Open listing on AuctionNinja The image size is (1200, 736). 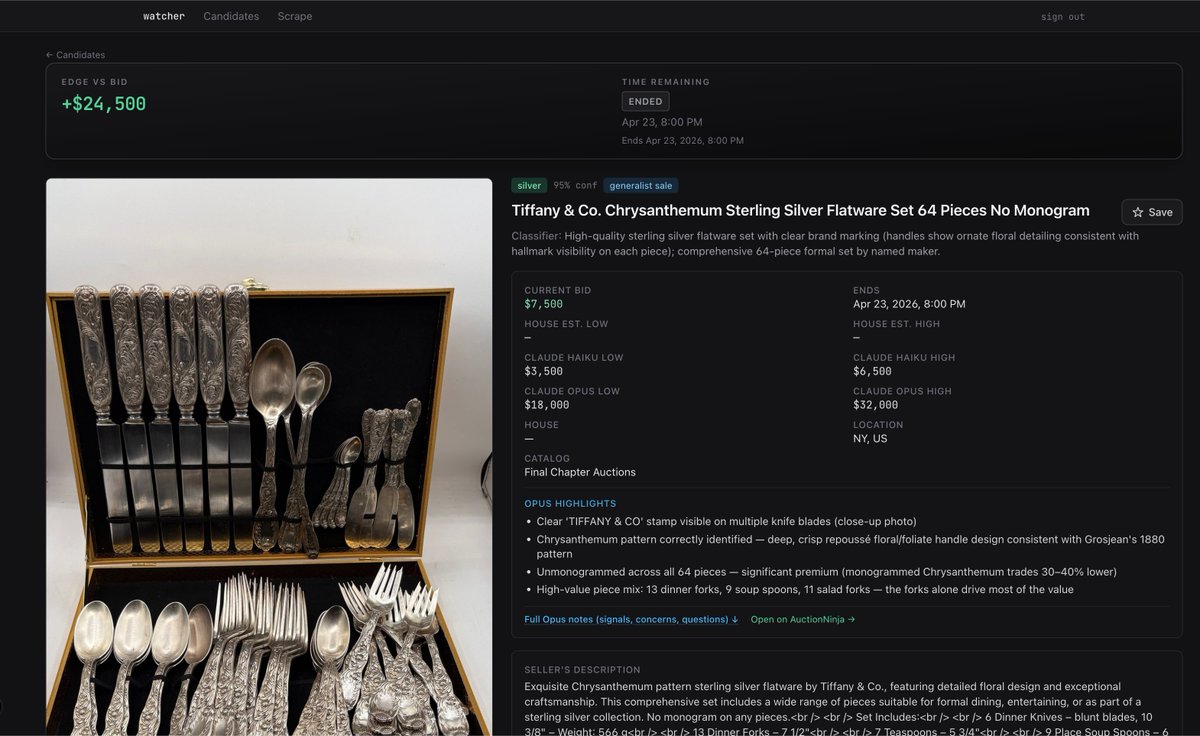click(x=803, y=619)
